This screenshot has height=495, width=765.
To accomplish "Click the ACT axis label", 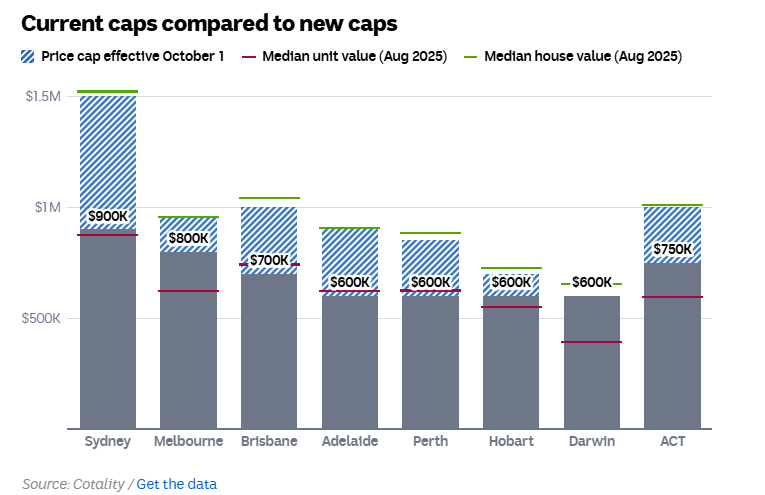I will click(672, 441).
